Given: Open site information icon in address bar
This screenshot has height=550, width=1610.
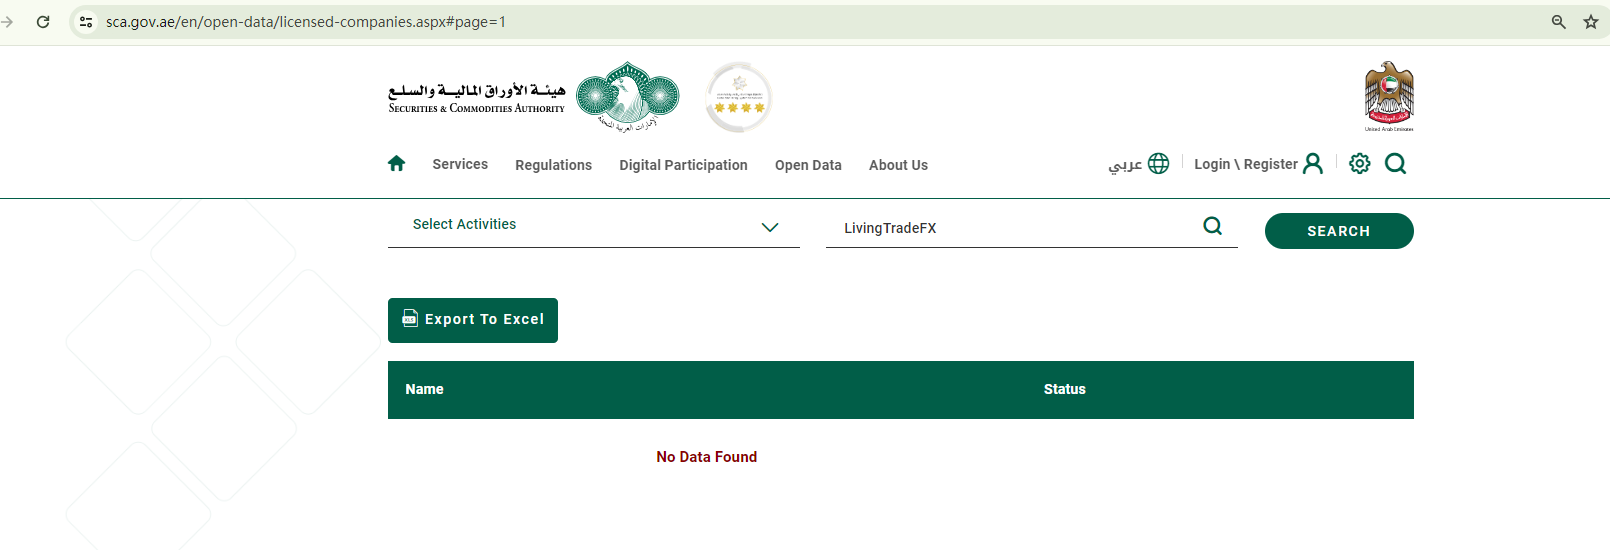Looking at the screenshot, I should [x=86, y=21].
